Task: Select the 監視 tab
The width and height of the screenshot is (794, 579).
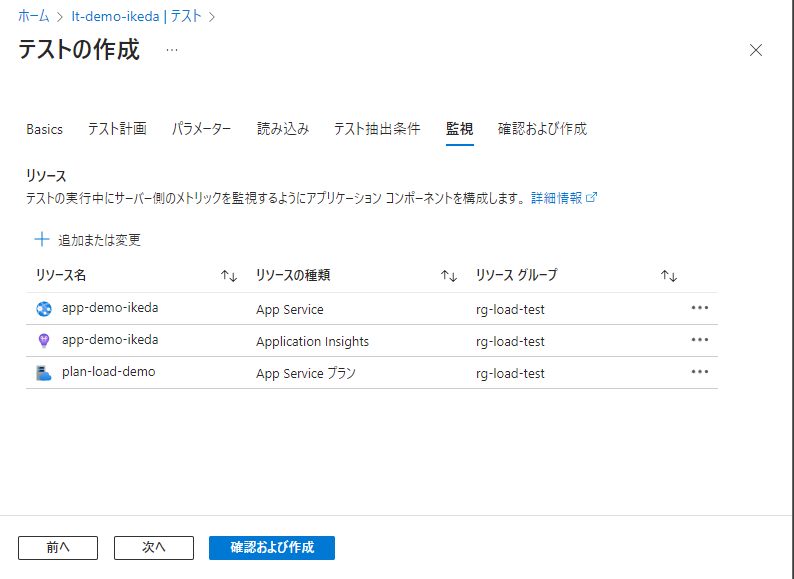Action: pos(460,129)
